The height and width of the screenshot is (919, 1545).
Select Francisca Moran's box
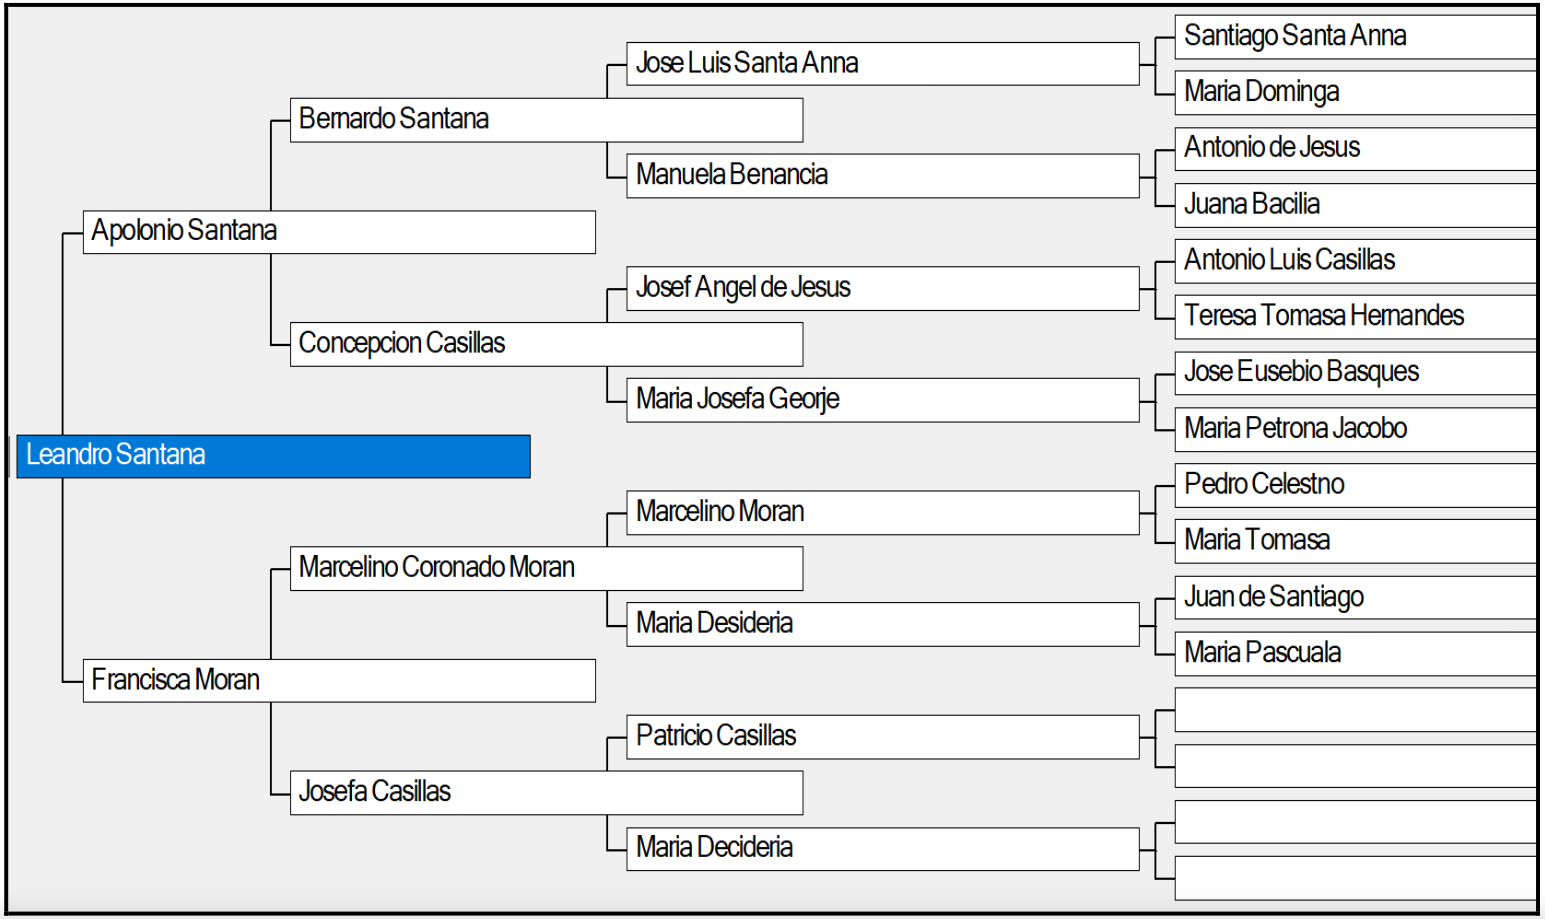[x=339, y=680]
